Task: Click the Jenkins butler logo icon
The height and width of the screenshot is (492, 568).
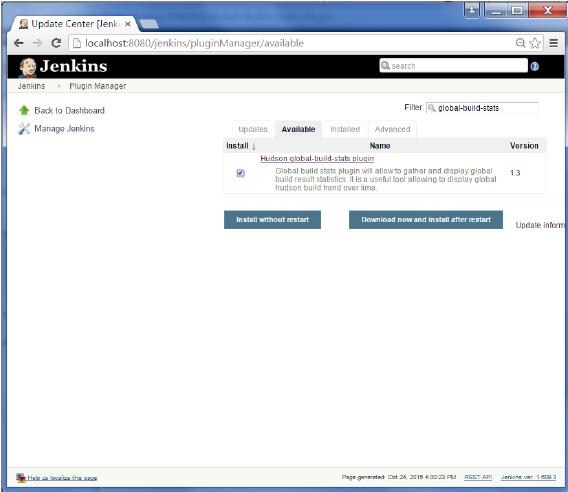Action: click(x=28, y=67)
